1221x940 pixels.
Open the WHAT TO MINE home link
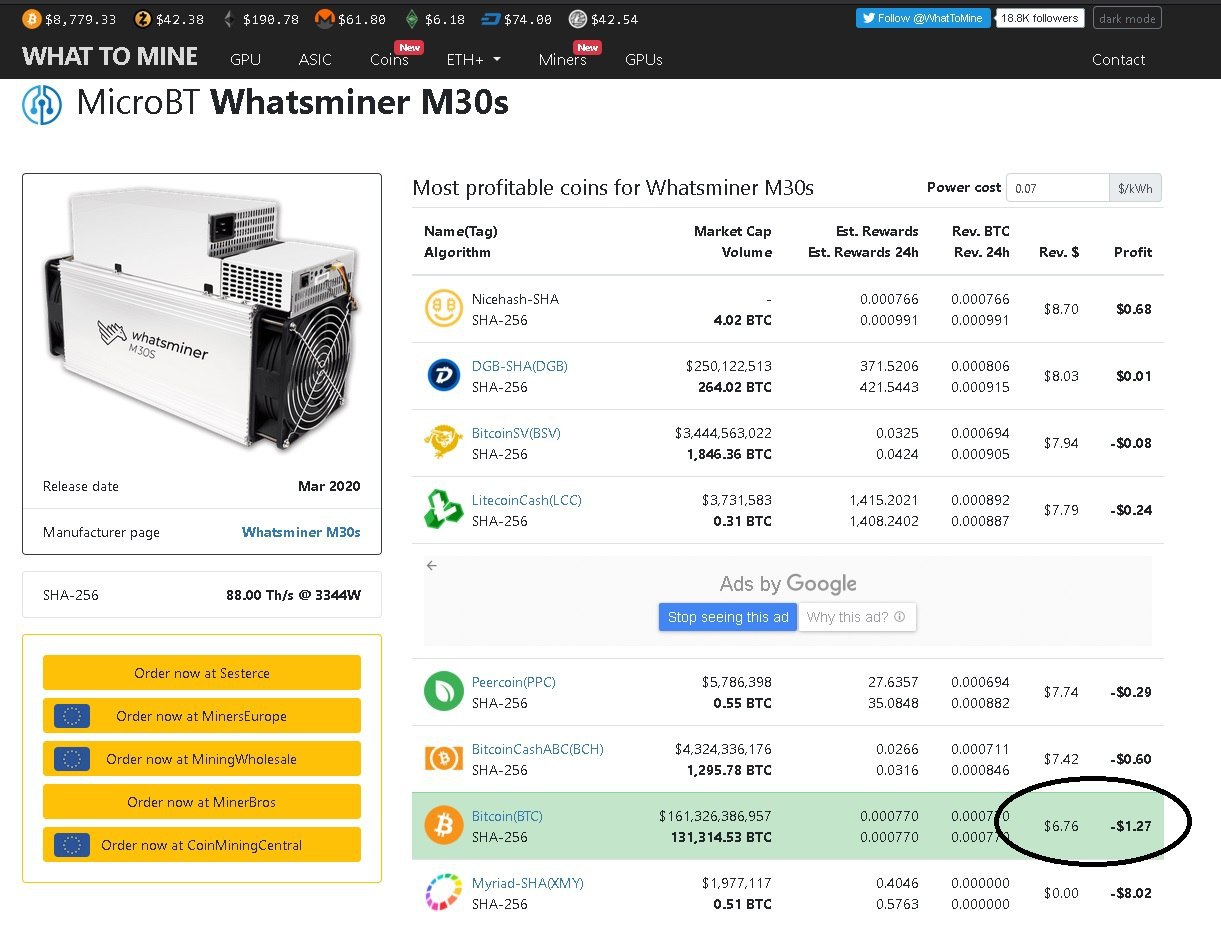tap(110, 57)
